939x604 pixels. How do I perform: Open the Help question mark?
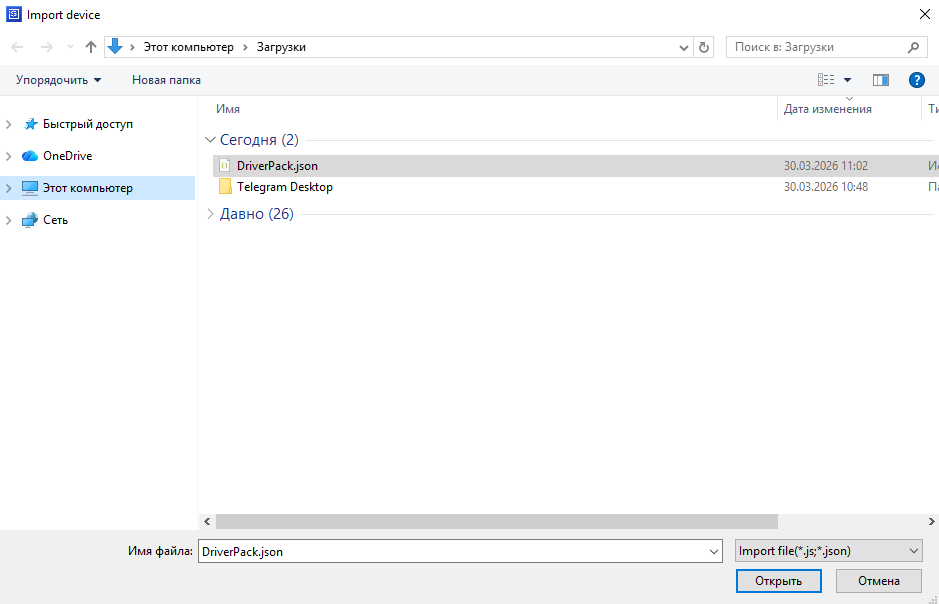click(x=916, y=80)
